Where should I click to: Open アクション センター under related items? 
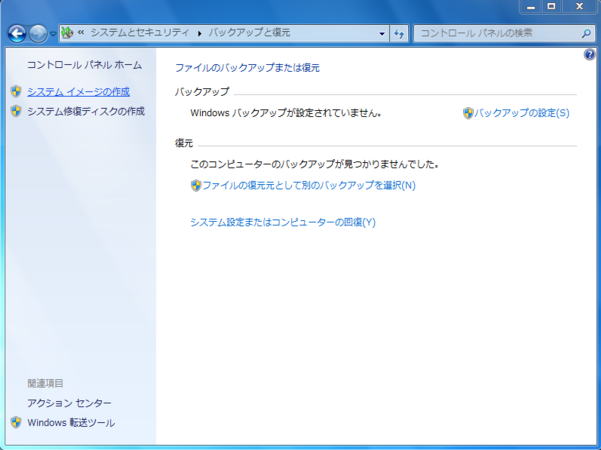69,403
